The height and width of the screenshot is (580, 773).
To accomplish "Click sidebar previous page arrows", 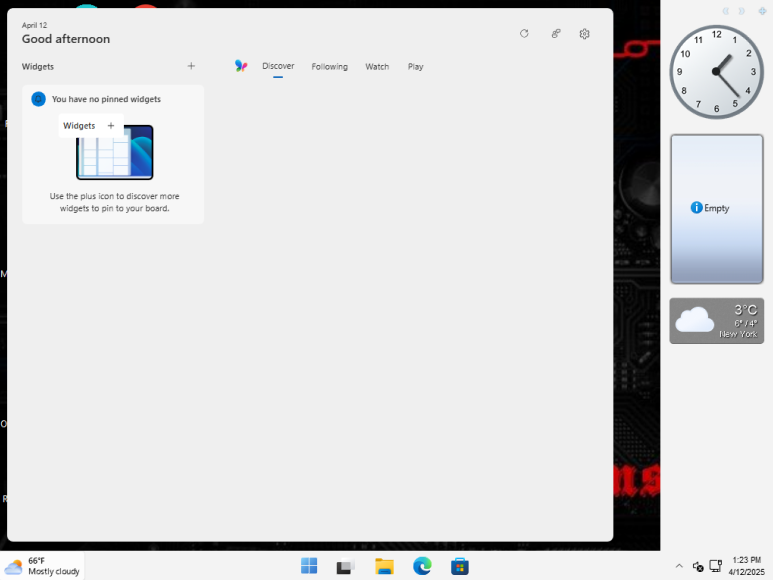I will (x=726, y=11).
